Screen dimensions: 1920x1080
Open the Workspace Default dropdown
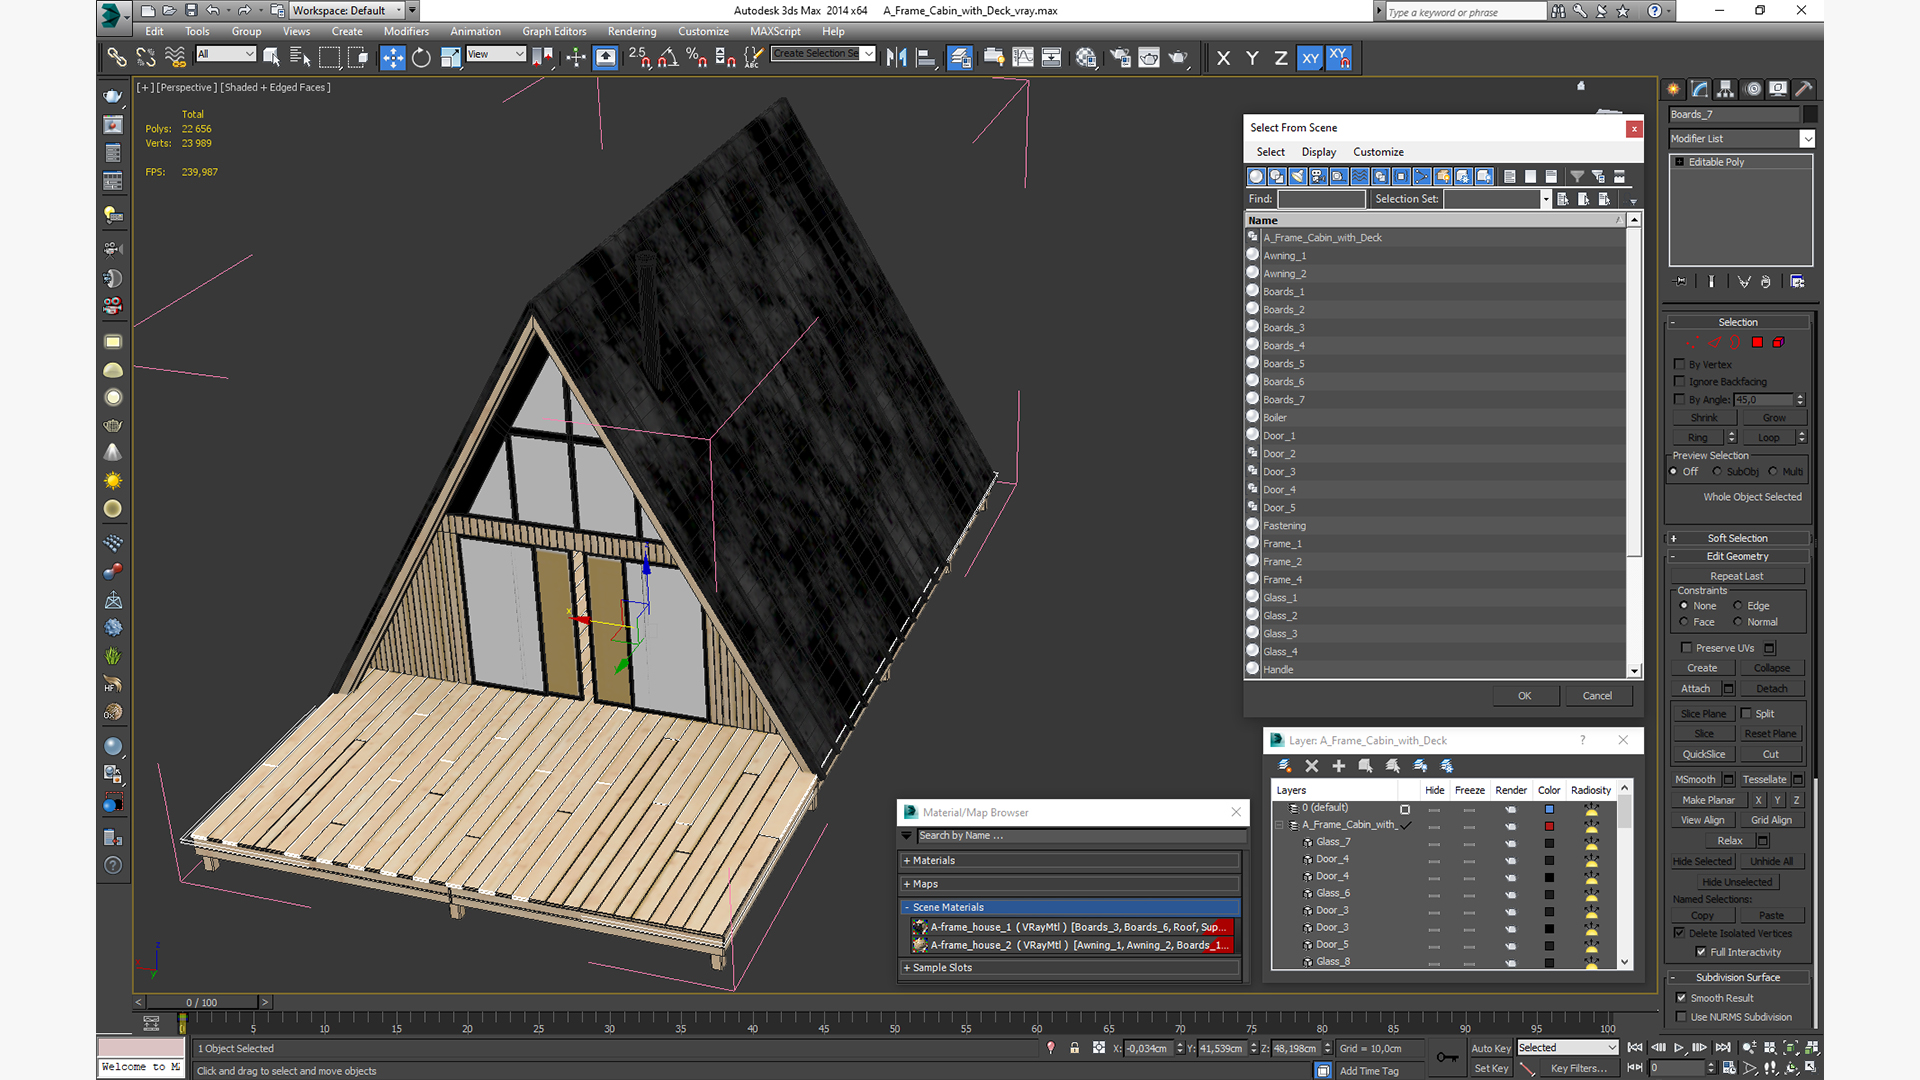(x=347, y=11)
